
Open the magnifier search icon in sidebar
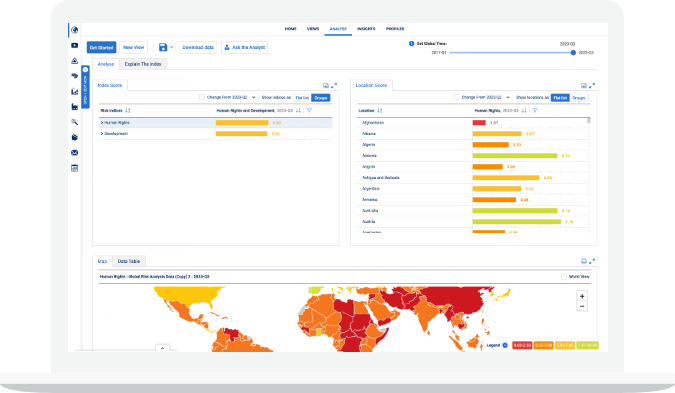(x=74, y=122)
